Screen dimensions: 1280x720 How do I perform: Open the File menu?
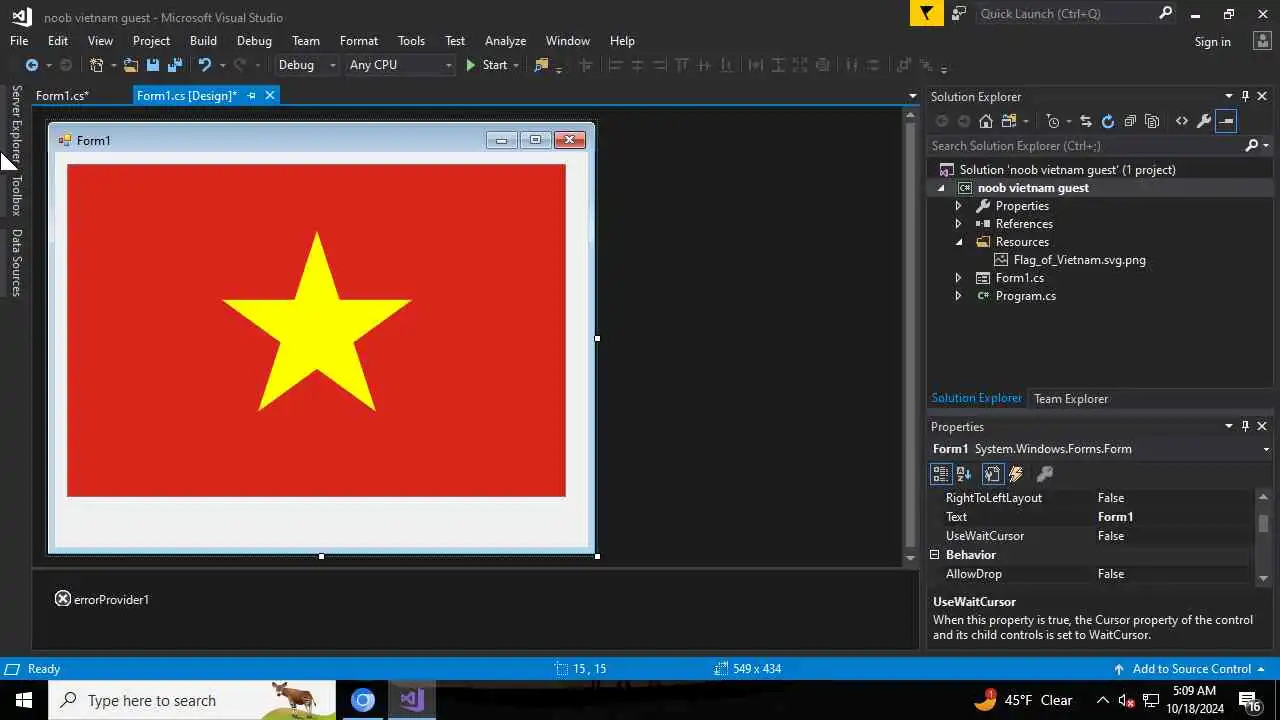tap(19, 41)
